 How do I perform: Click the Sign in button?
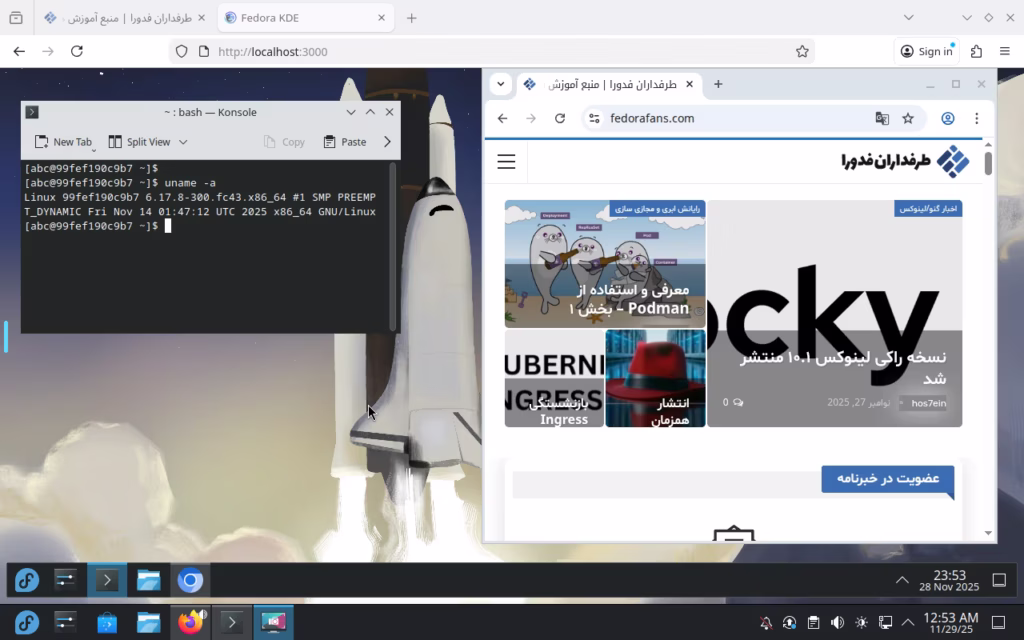click(925, 51)
